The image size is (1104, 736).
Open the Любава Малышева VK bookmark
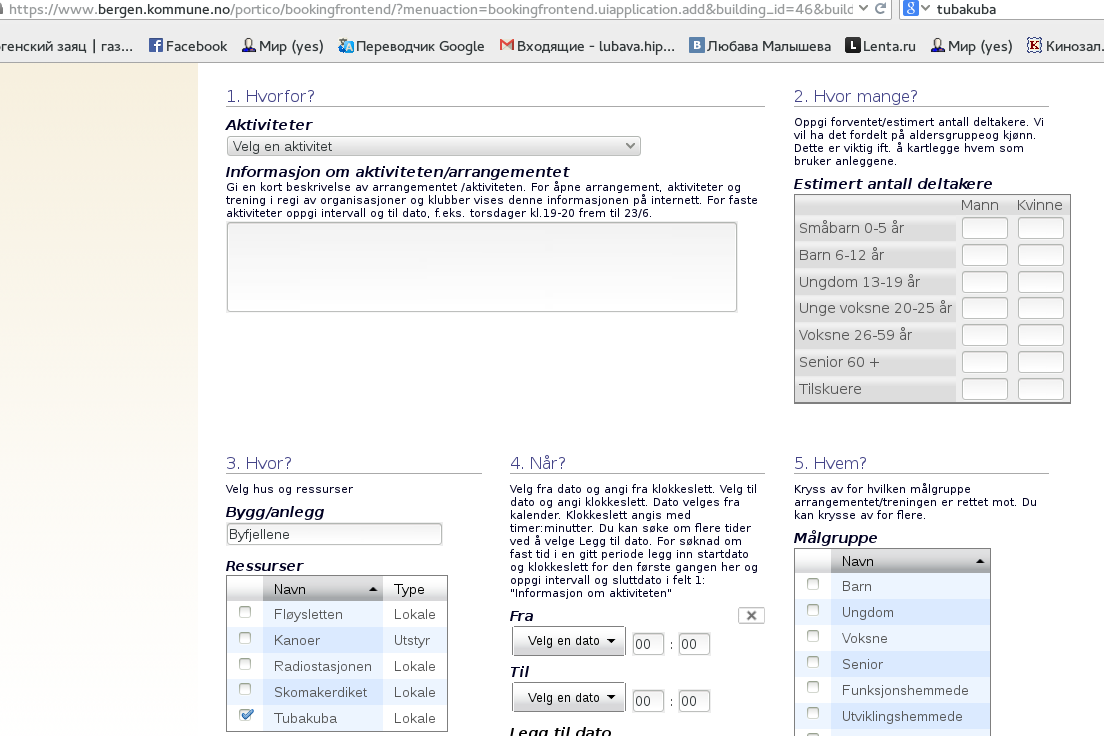(760, 46)
